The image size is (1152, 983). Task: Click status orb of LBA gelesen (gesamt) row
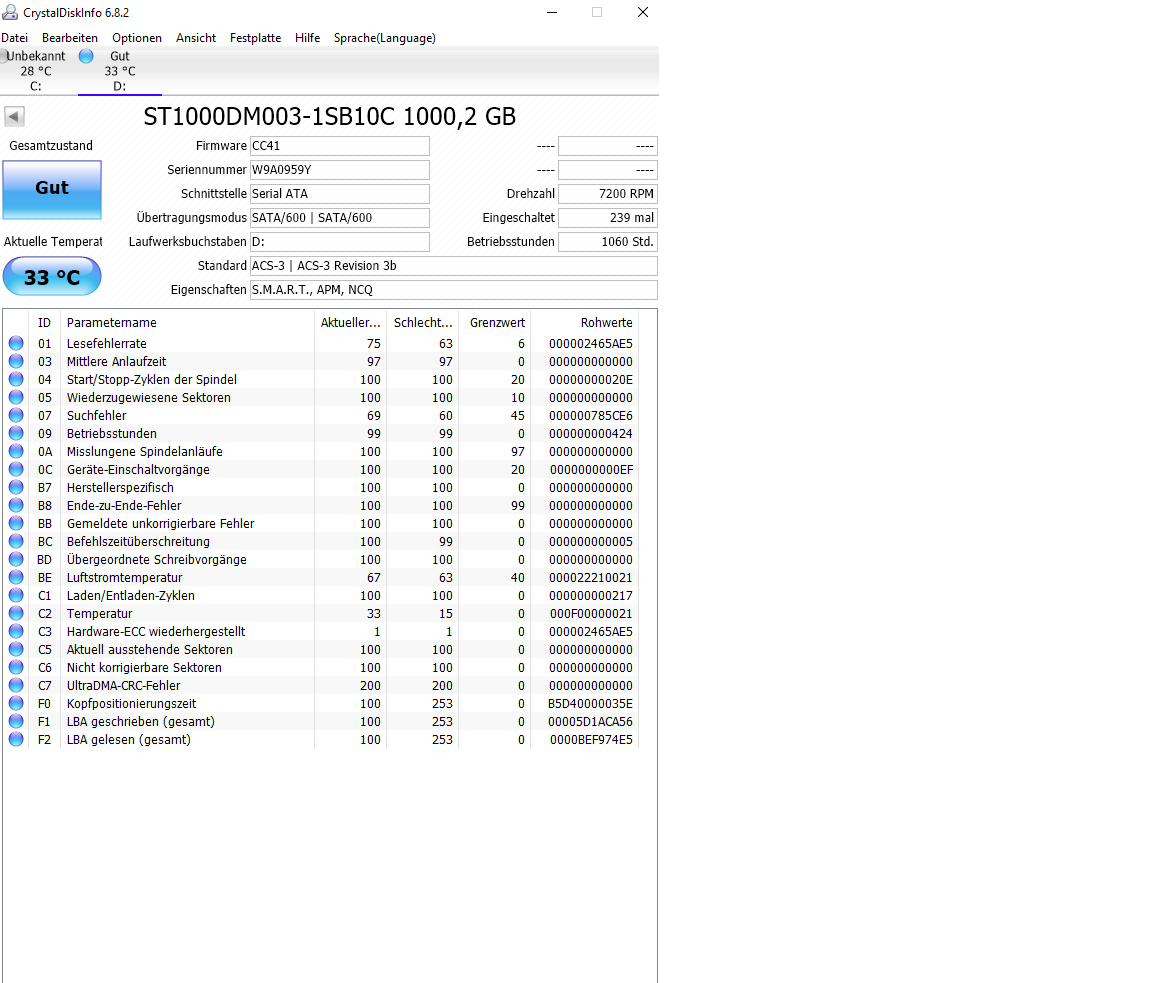[16, 739]
